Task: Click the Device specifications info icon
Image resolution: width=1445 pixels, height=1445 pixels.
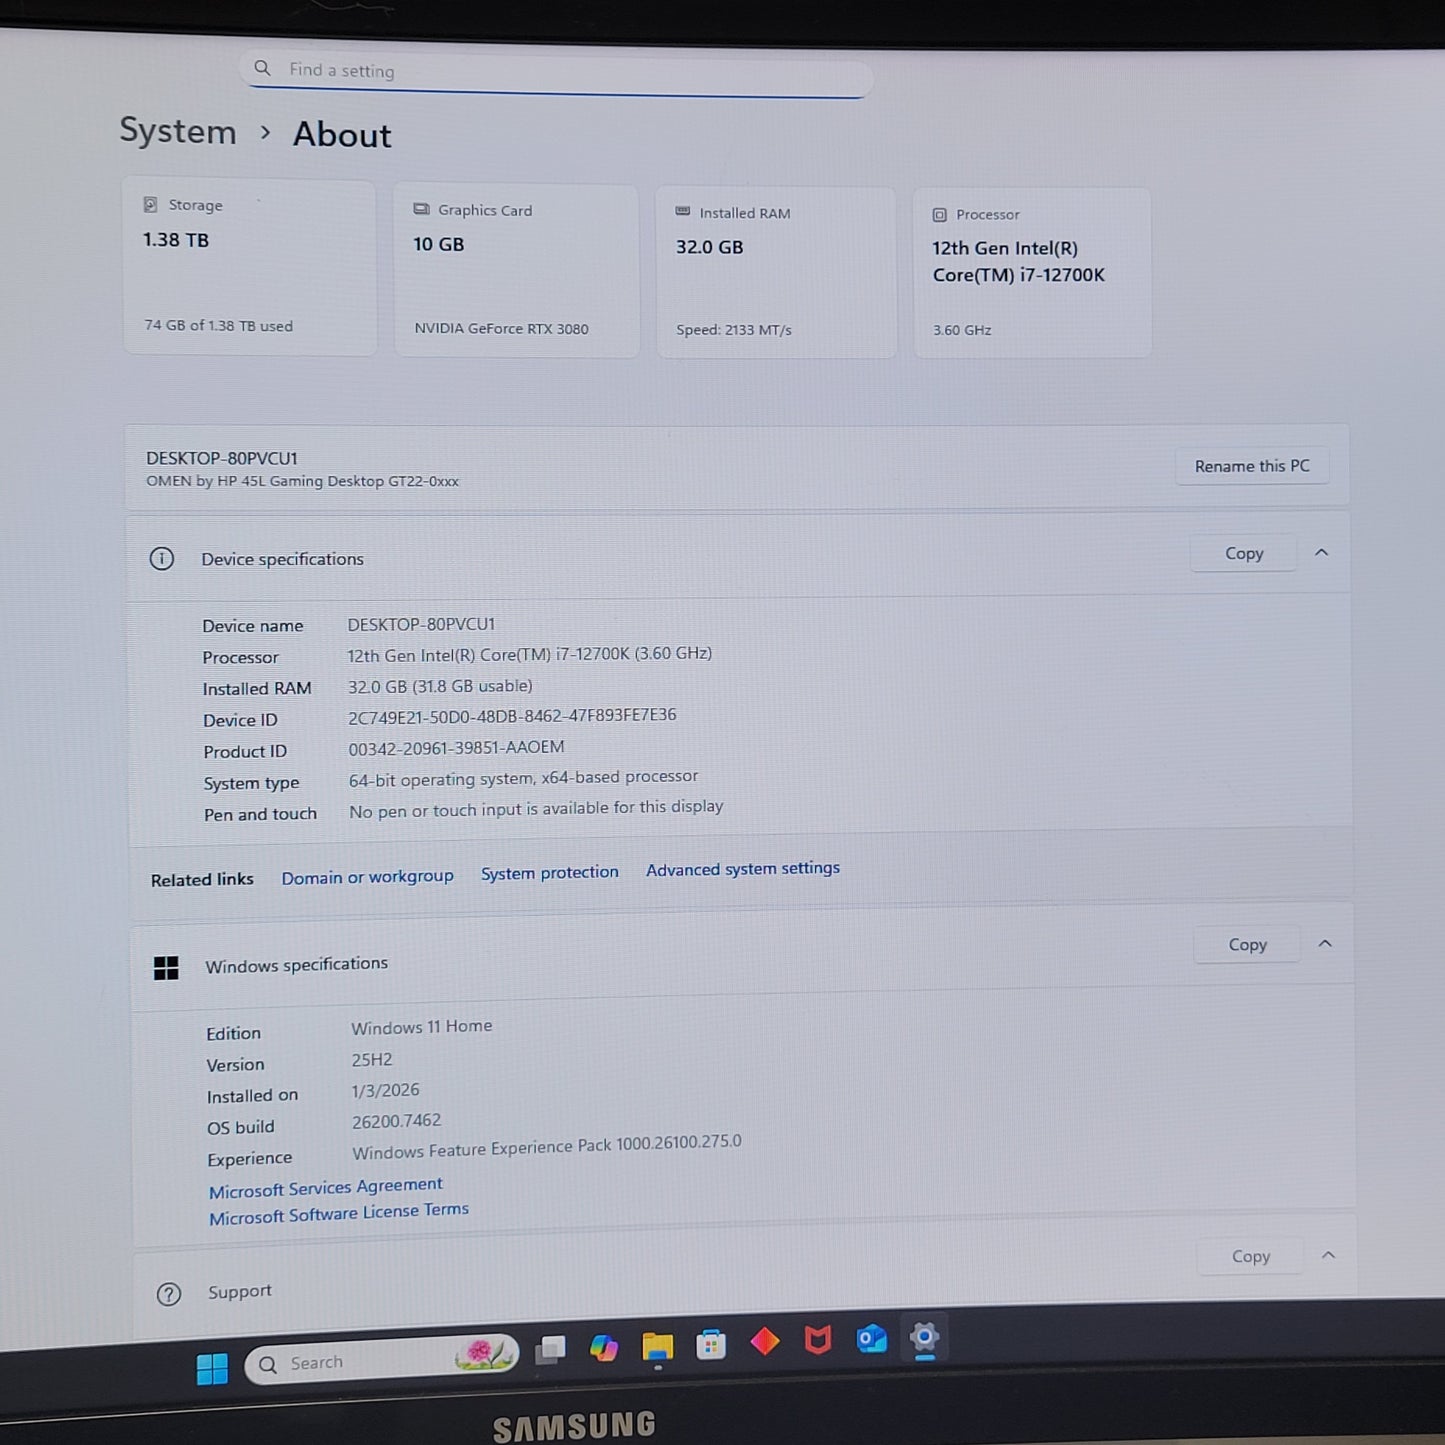Action: click(x=161, y=558)
